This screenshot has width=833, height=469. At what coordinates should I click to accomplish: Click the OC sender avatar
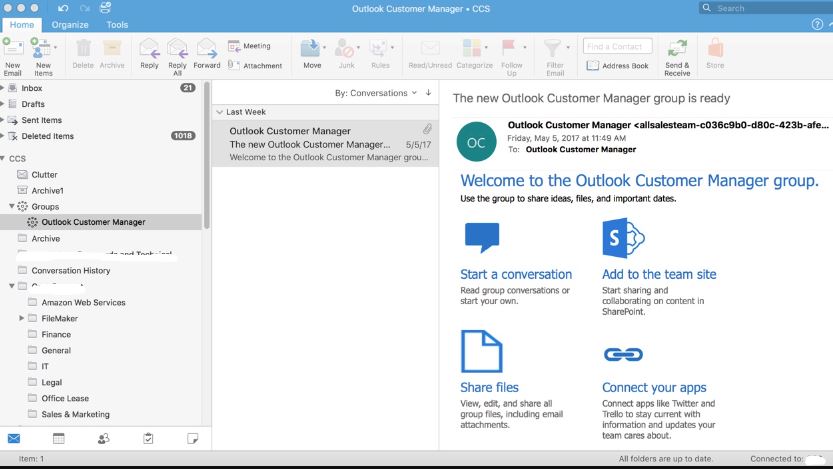pos(476,142)
